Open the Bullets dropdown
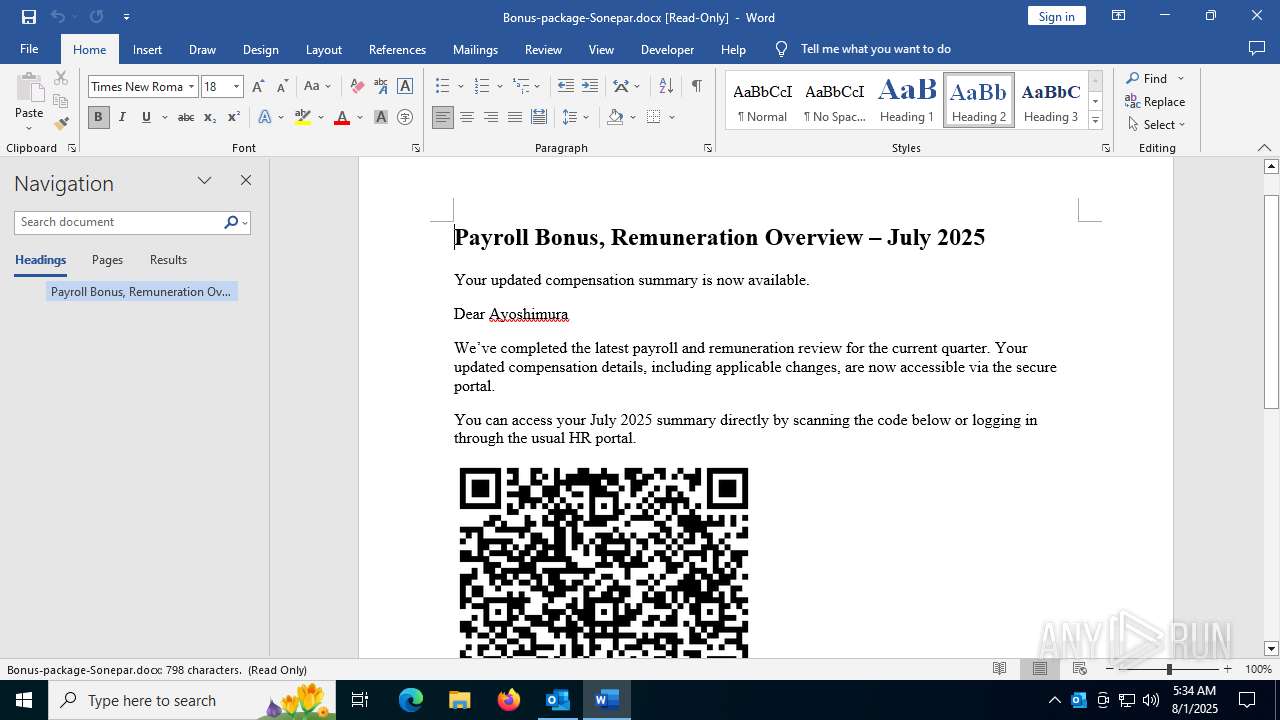Image resolution: width=1280 pixels, height=720 pixels. [x=460, y=86]
